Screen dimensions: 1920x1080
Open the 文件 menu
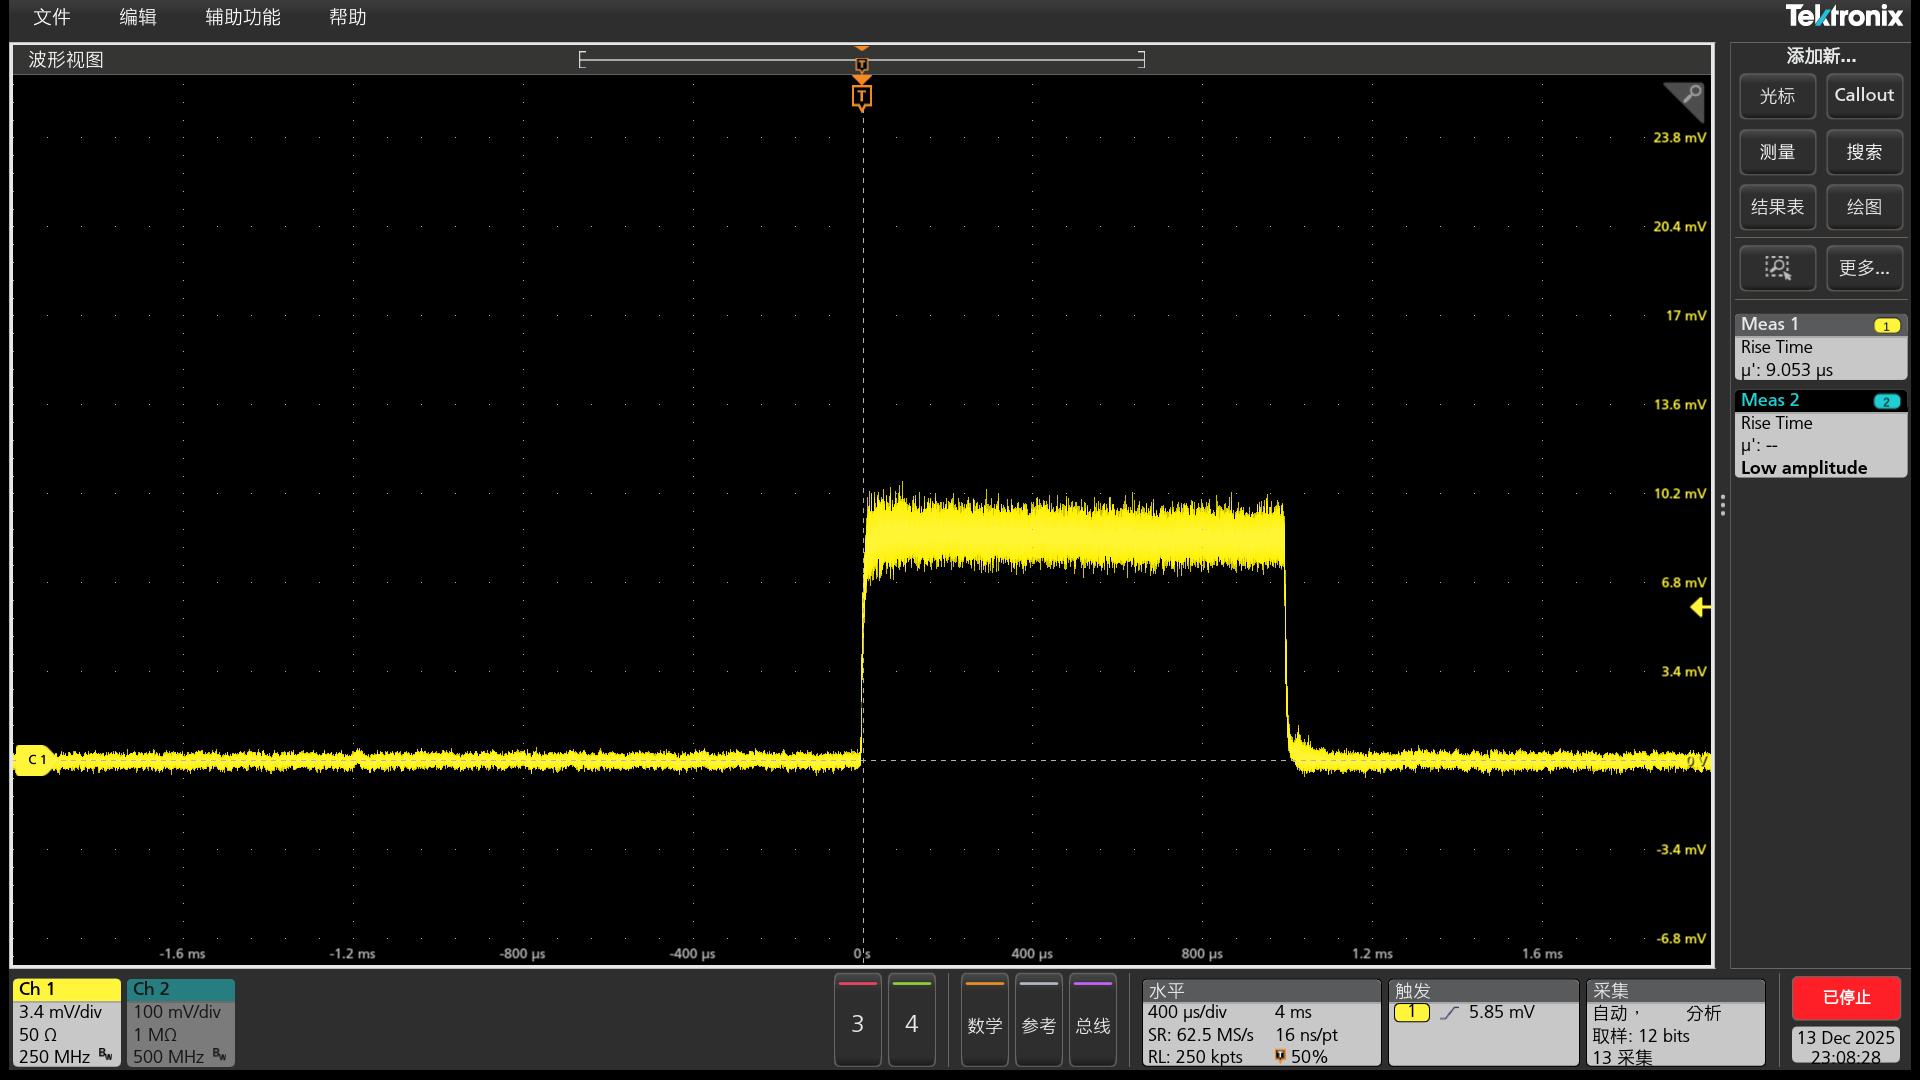[52, 17]
